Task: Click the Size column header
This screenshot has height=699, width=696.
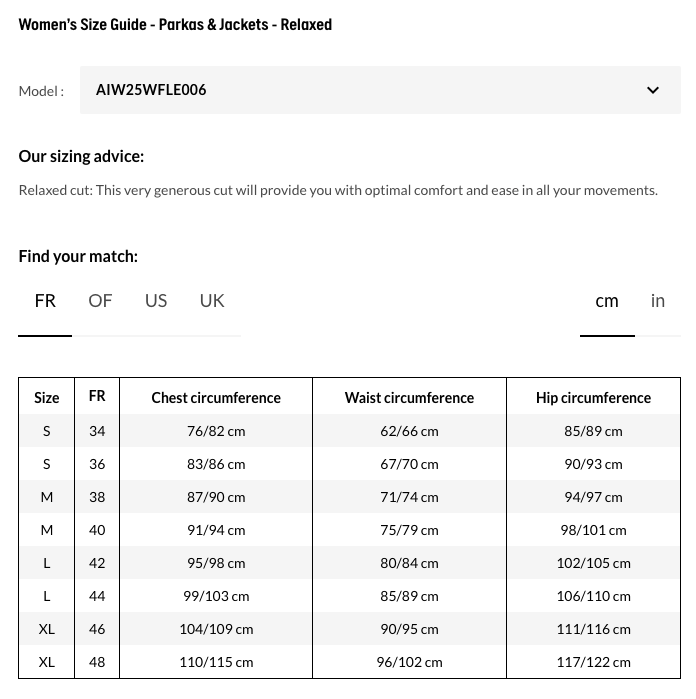Action: click(x=47, y=397)
